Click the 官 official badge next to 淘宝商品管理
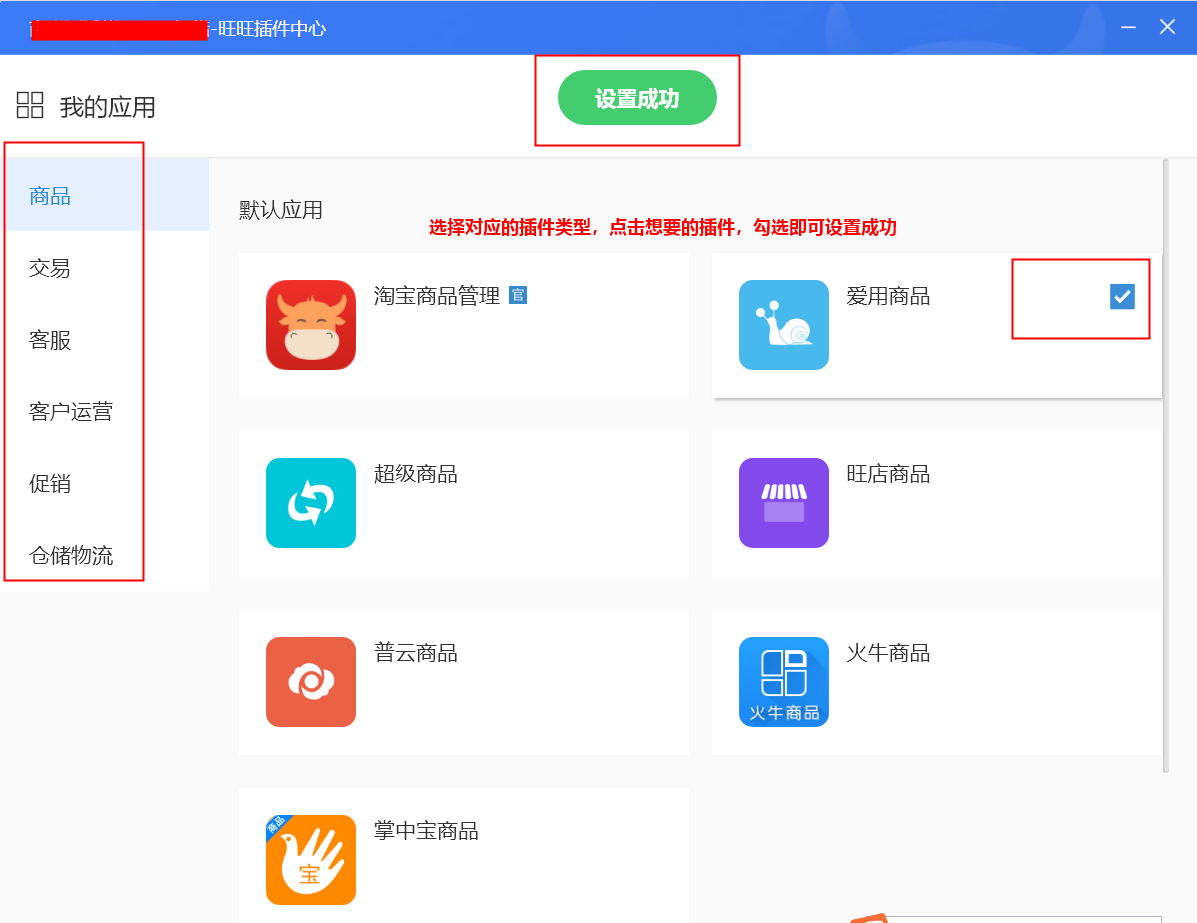1197x923 pixels. (x=517, y=295)
